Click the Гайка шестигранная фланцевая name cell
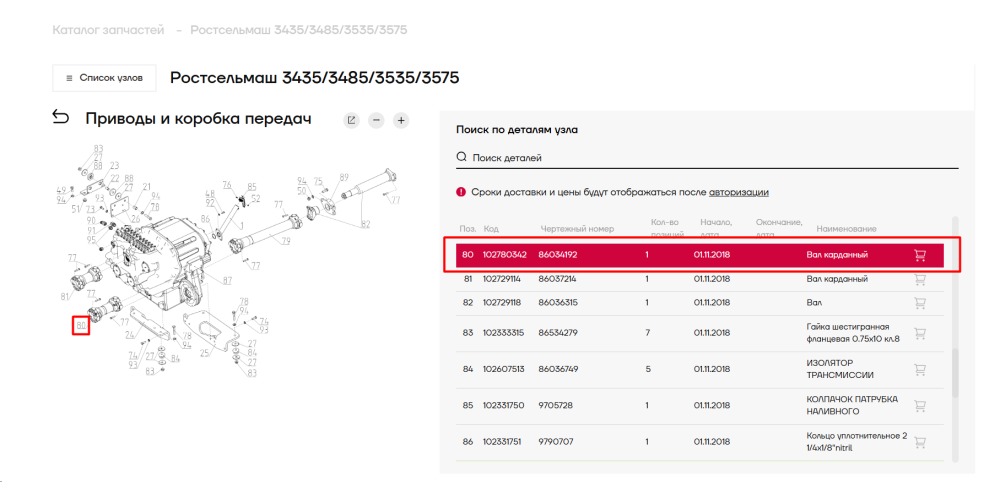 pos(853,333)
